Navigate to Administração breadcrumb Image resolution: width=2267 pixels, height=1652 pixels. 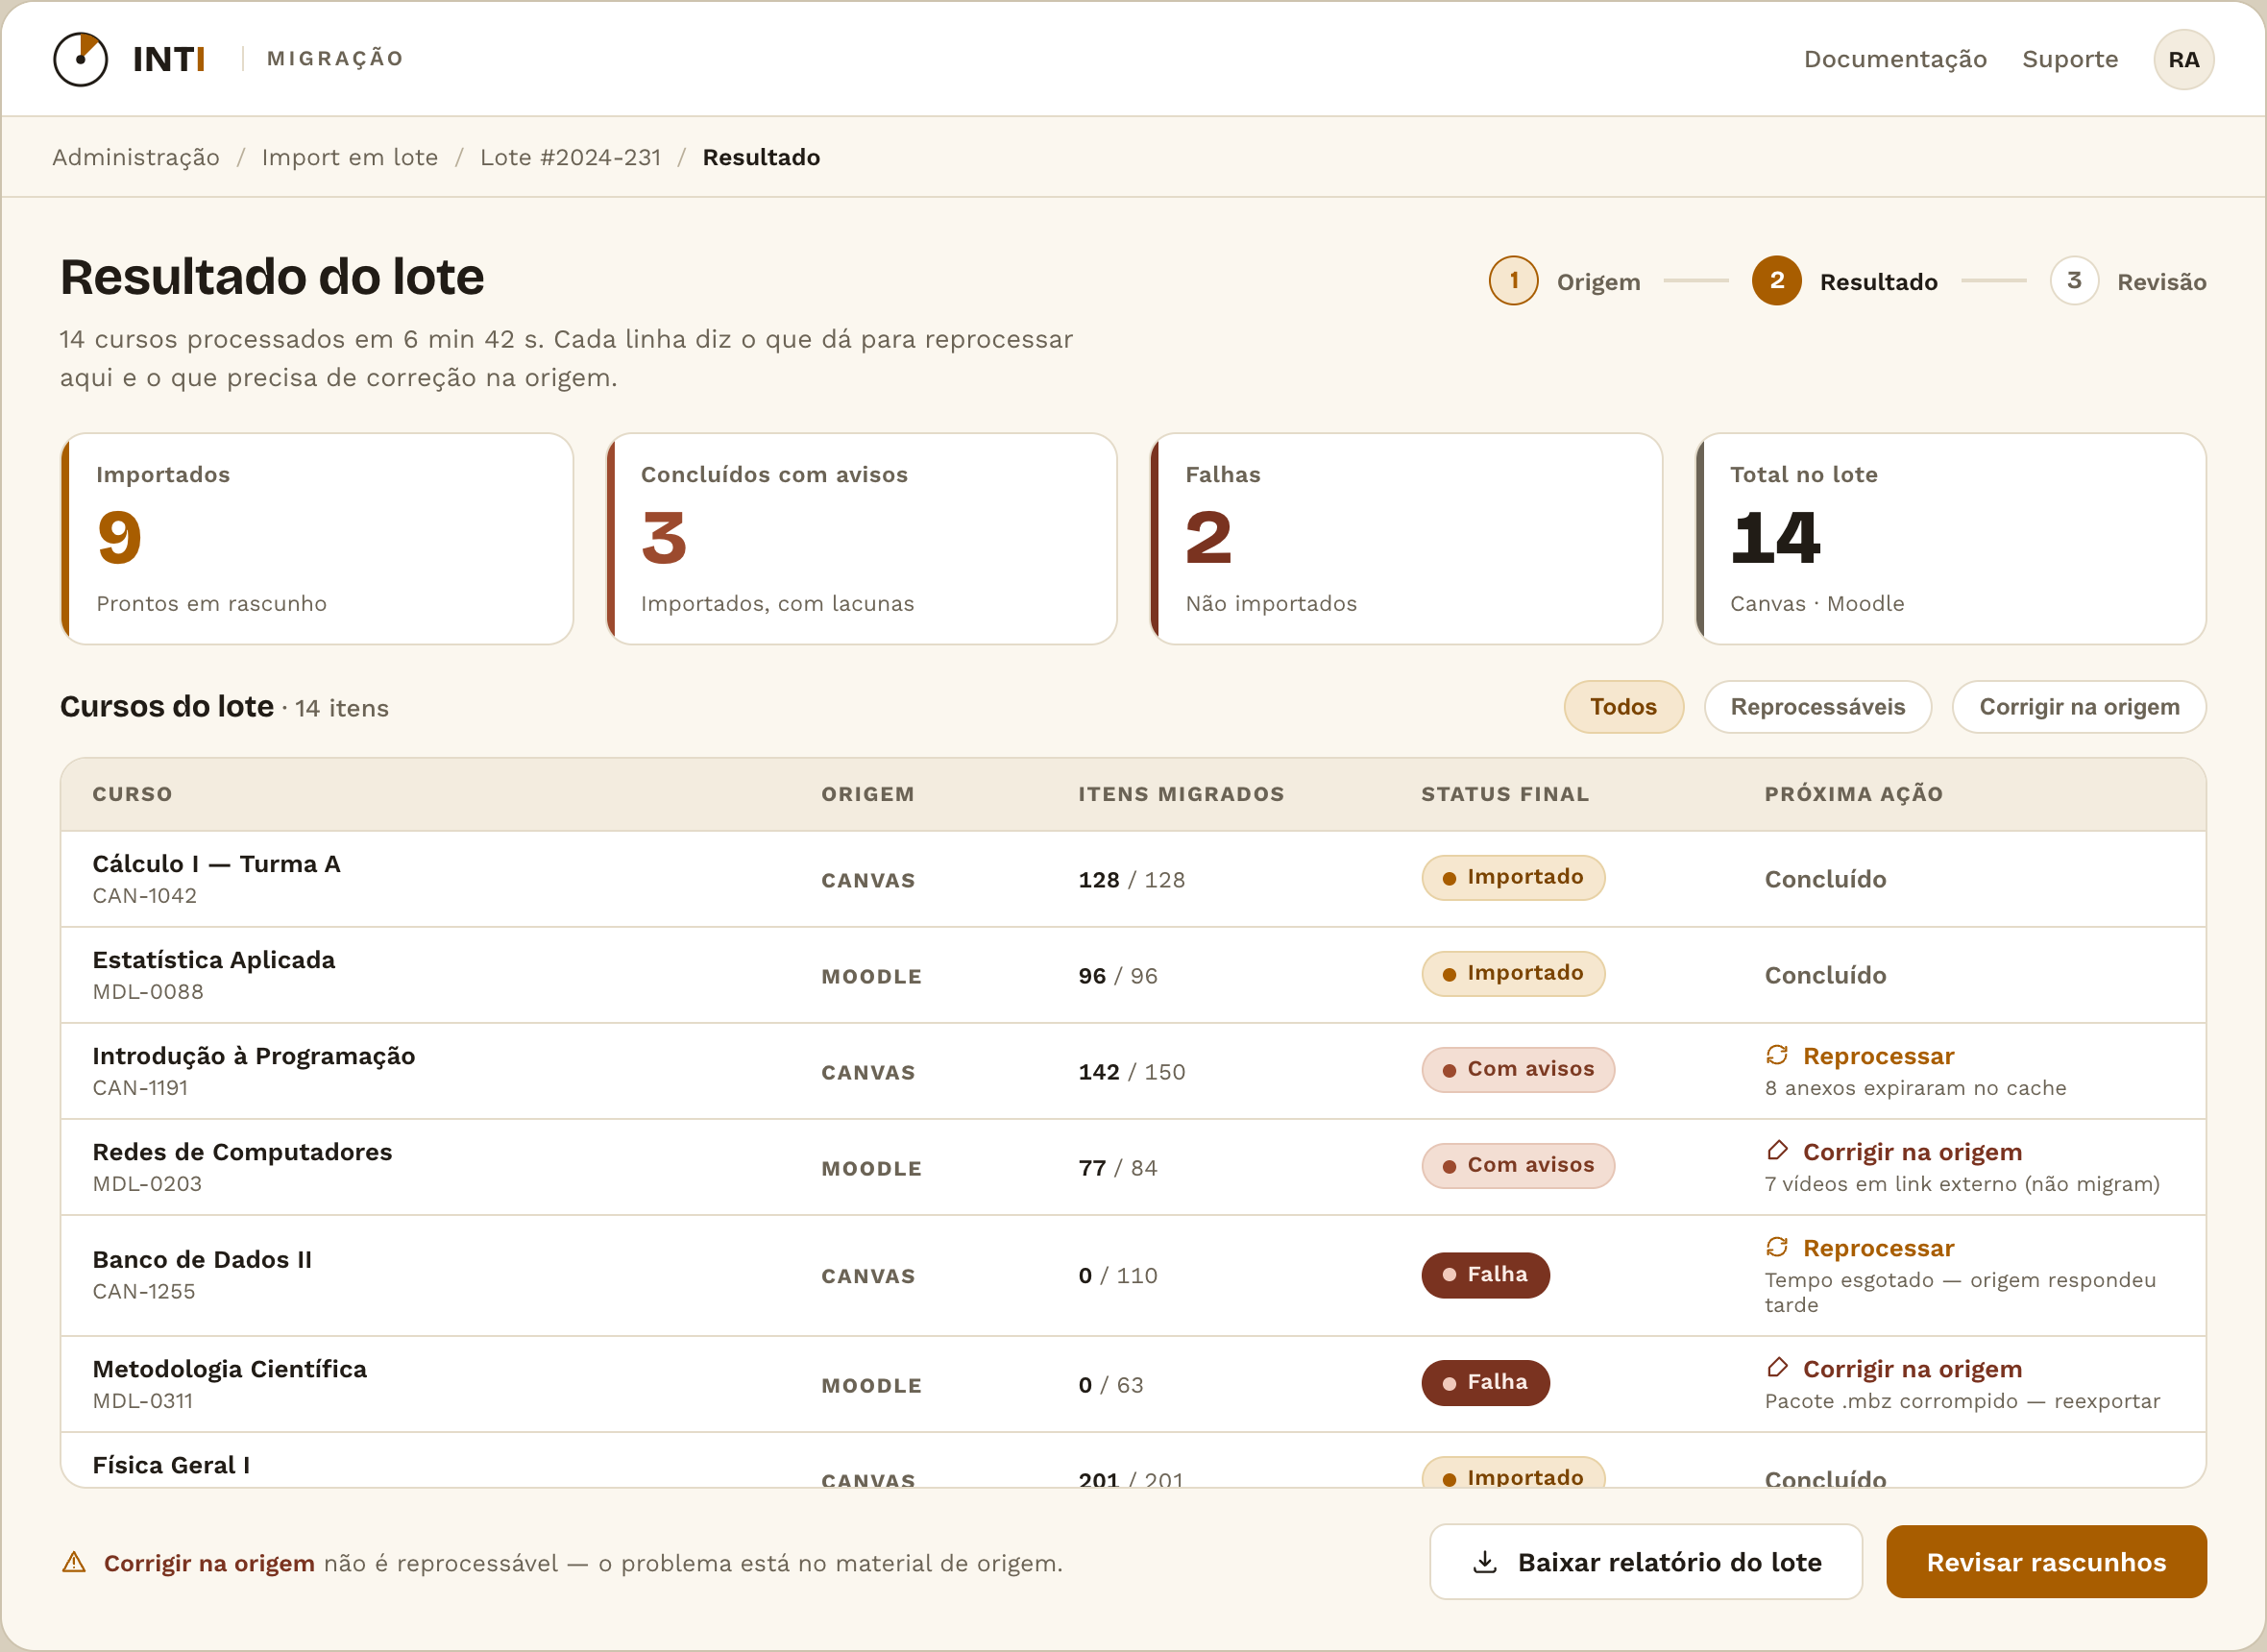(136, 157)
